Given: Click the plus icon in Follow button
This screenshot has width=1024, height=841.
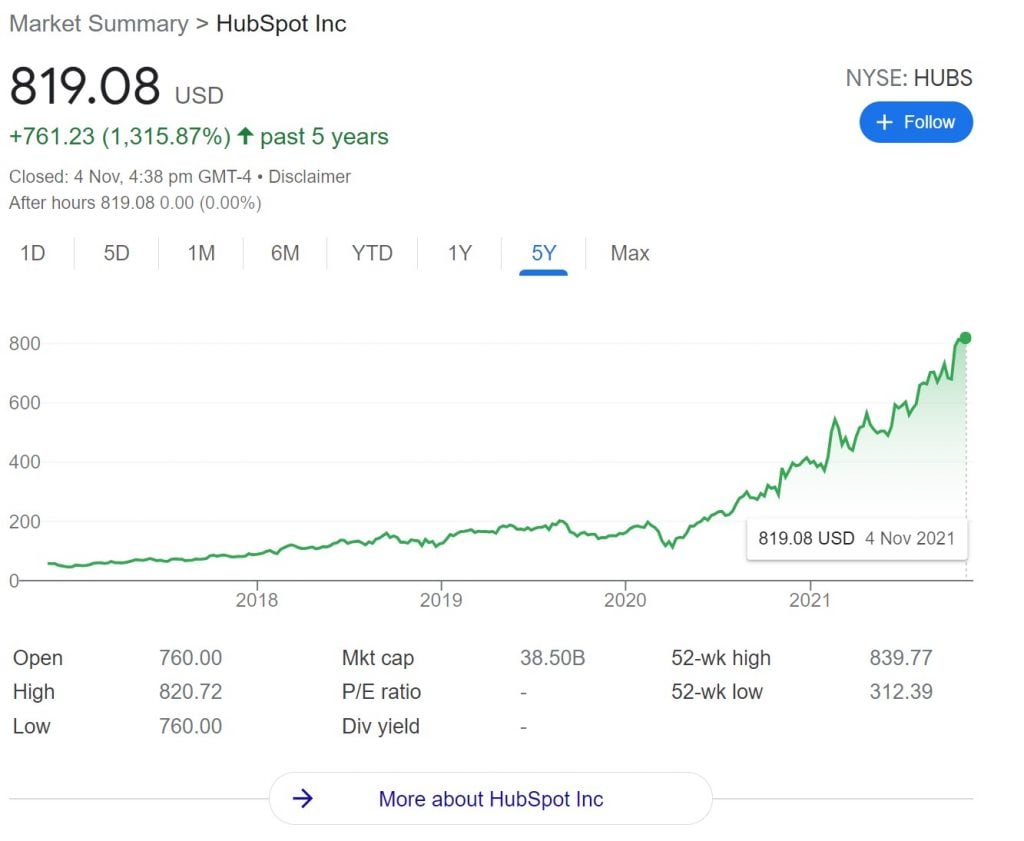Looking at the screenshot, I should (884, 122).
